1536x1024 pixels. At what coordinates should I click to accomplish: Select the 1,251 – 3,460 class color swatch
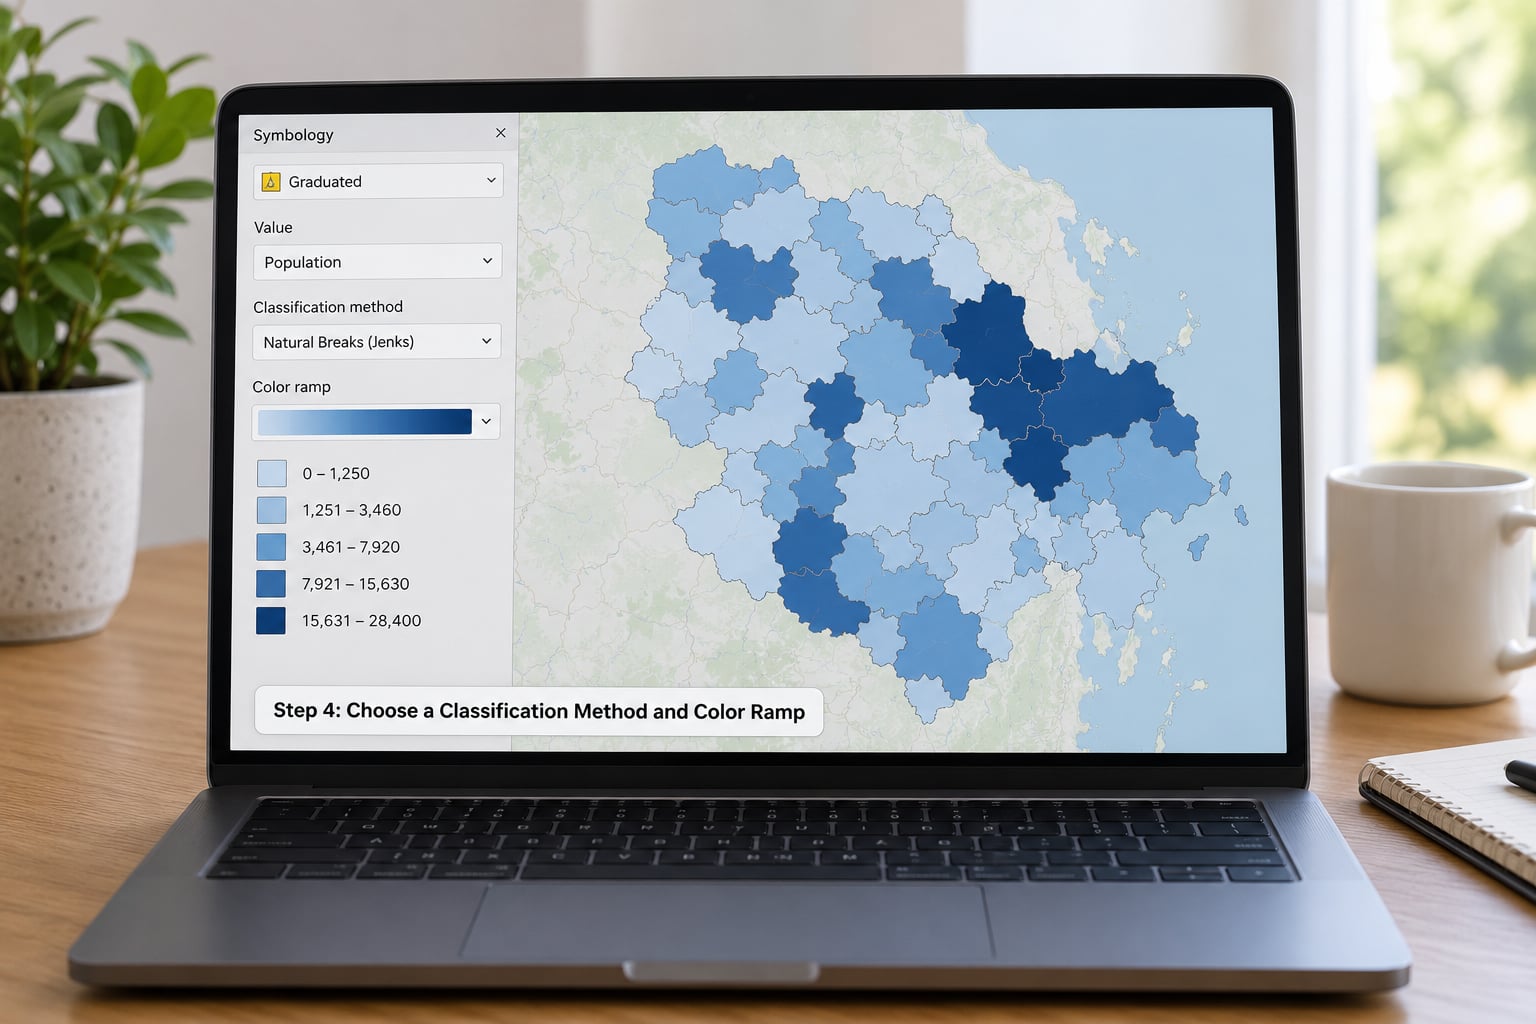point(272,510)
